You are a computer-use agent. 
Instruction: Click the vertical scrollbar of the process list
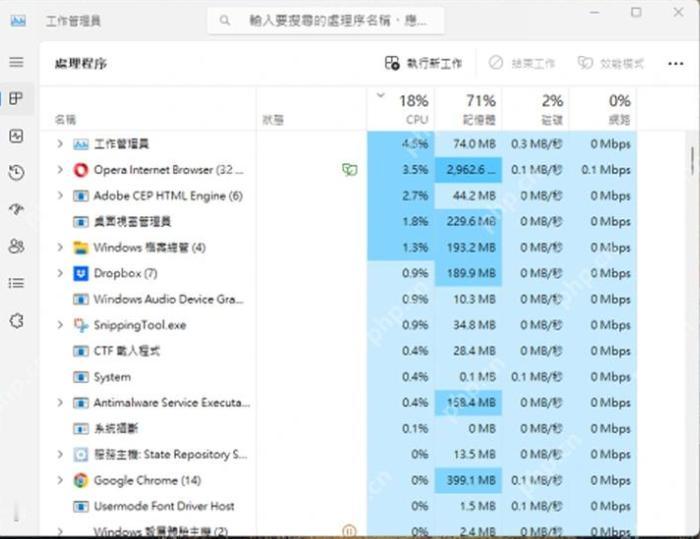click(692, 162)
